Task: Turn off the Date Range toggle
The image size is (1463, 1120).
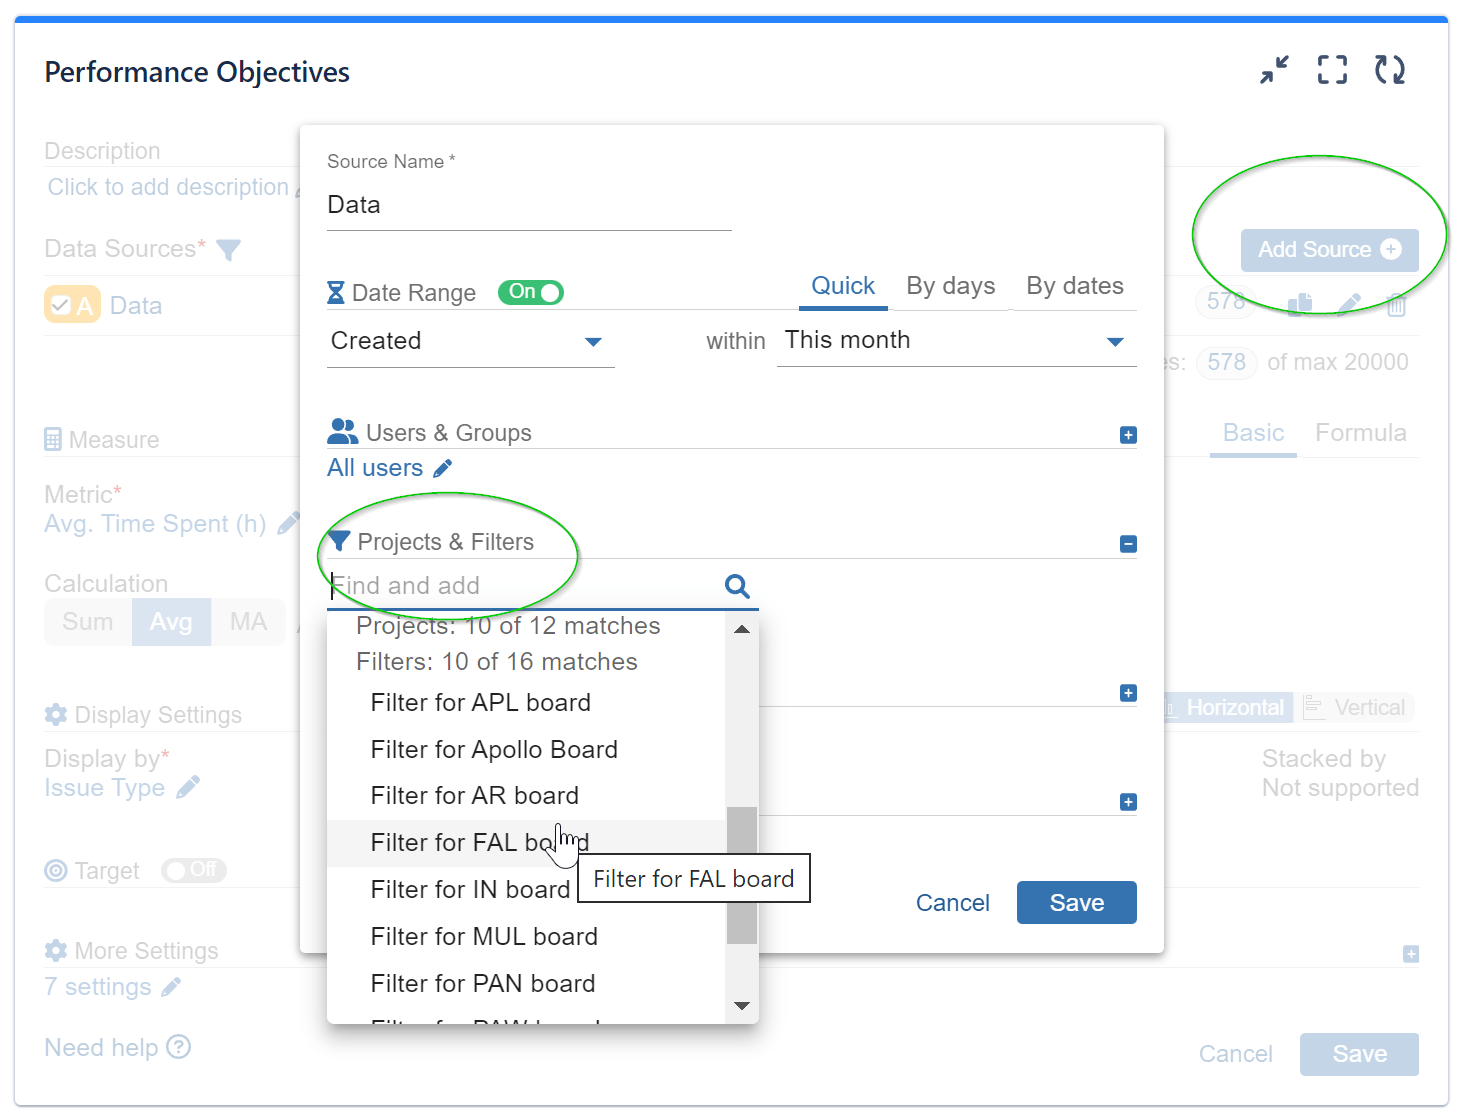Action: (530, 292)
